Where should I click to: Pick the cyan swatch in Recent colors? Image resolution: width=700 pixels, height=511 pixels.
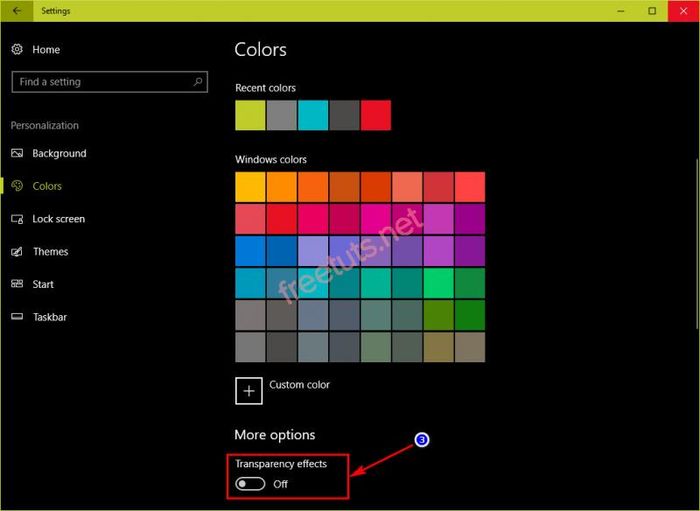pyautogui.click(x=313, y=115)
